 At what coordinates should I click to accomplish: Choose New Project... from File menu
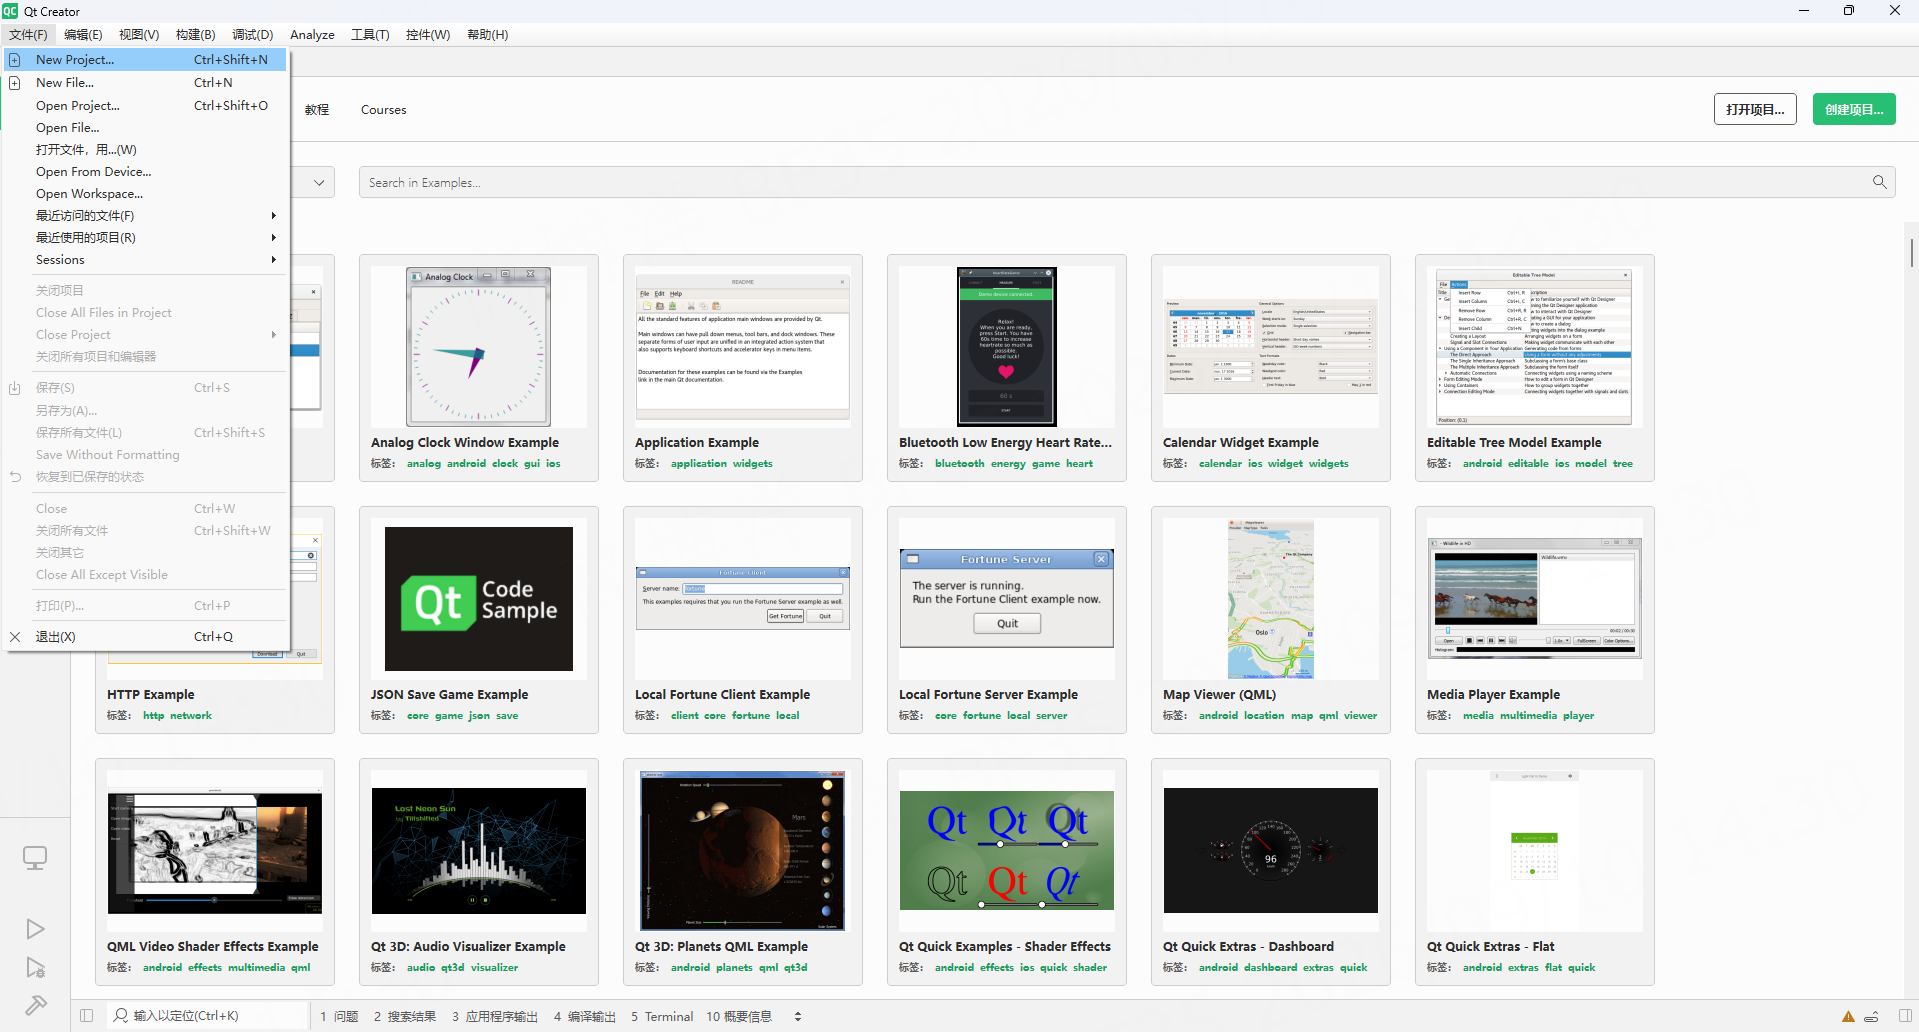(x=146, y=60)
